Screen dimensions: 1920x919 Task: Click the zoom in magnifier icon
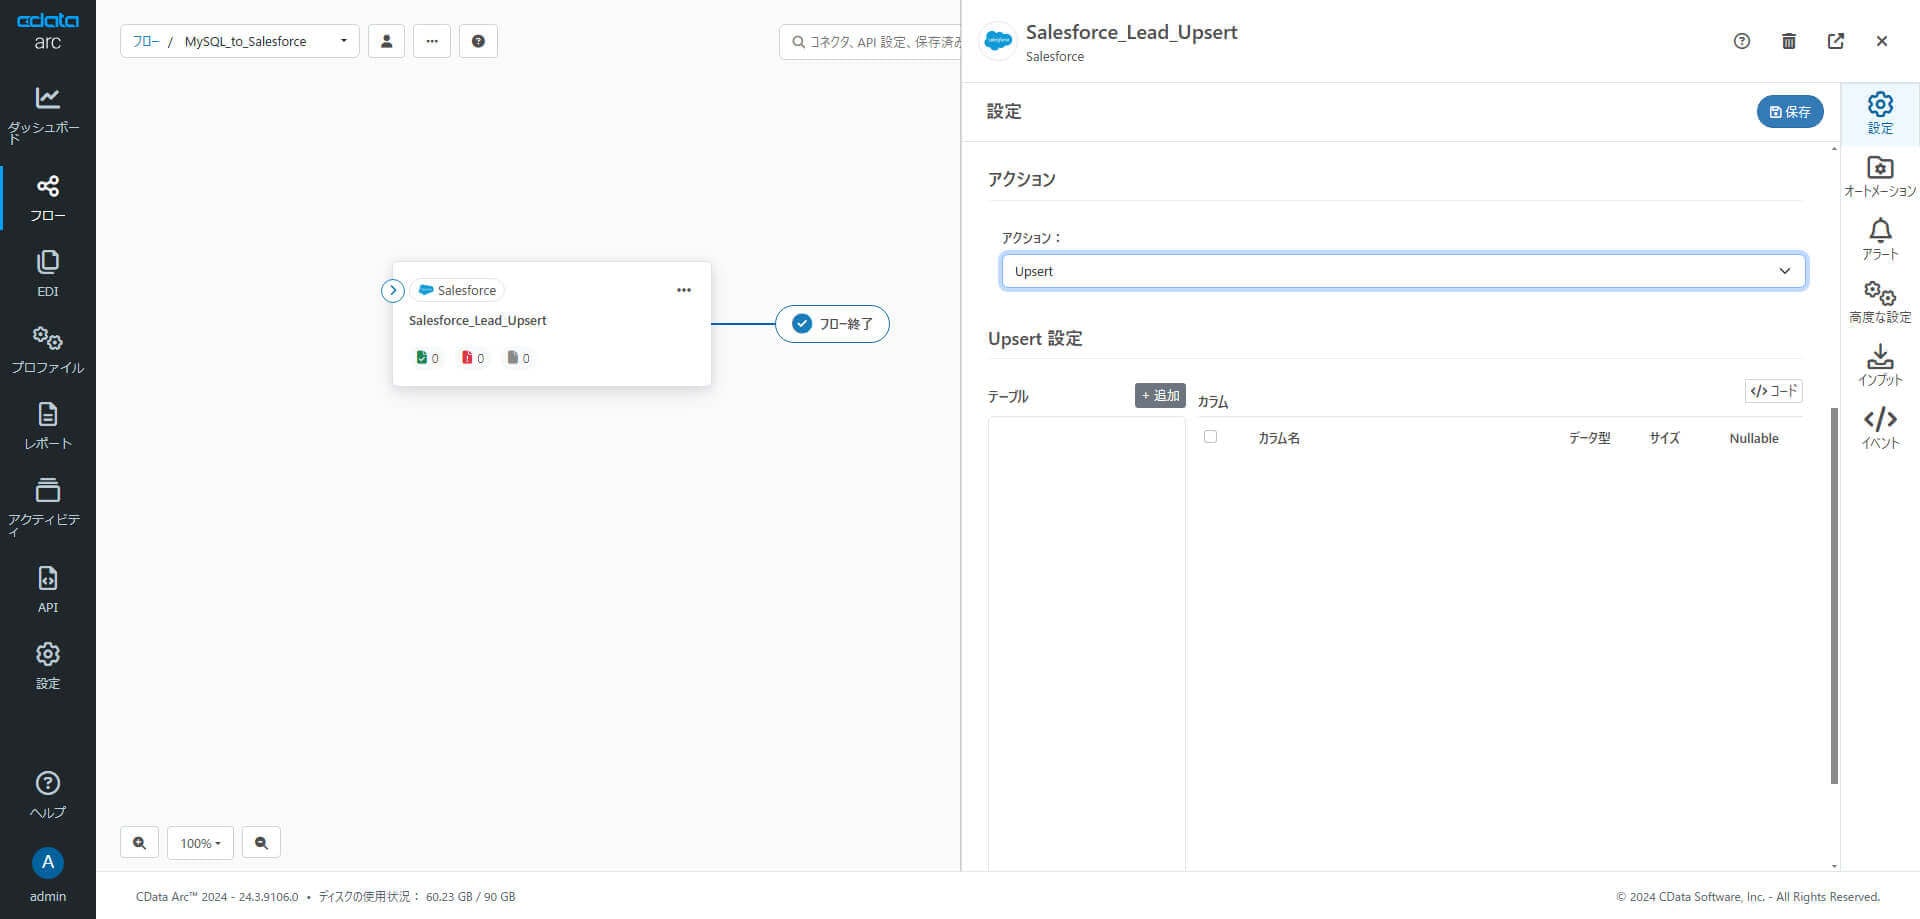coord(139,843)
